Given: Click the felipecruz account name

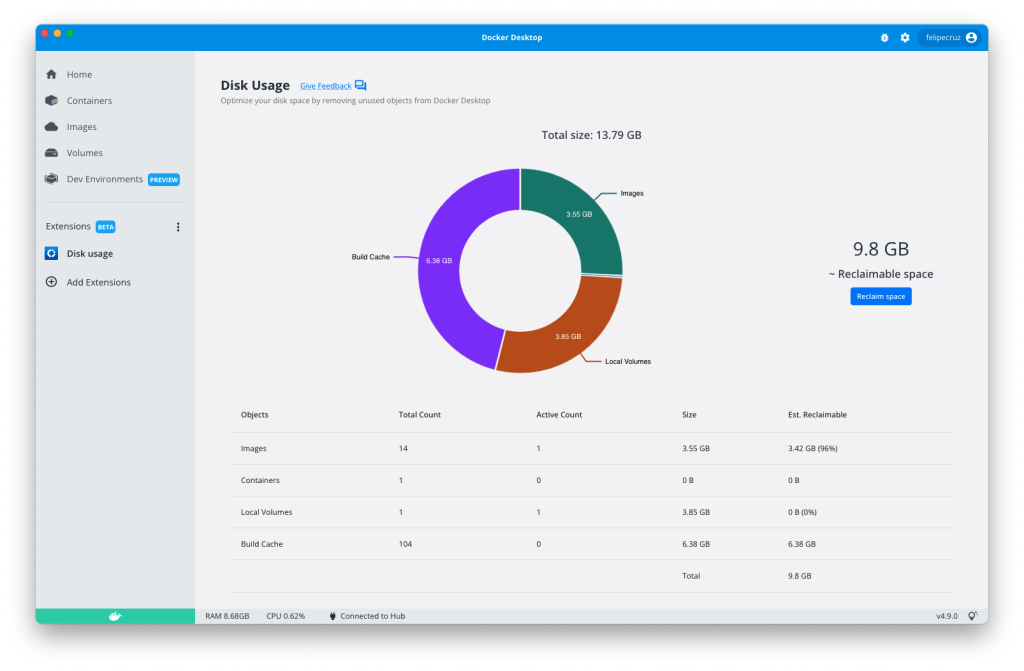Looking at the screenshot, I should click(x=942, y=38).
